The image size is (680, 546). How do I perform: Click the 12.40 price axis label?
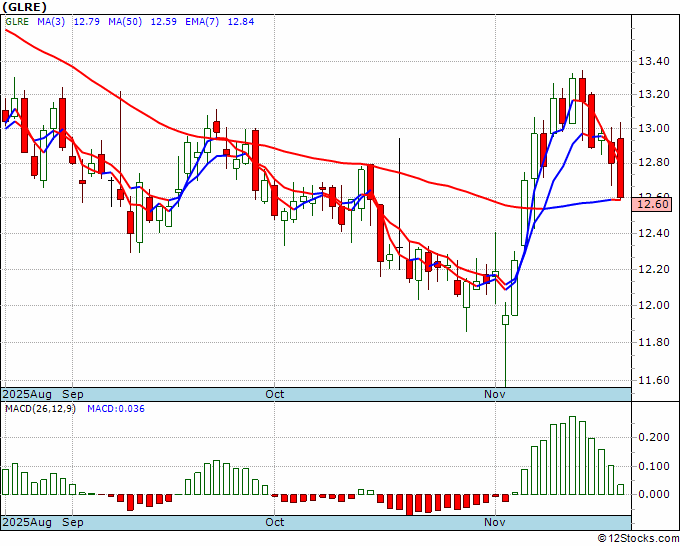click(x=654, y=233)
